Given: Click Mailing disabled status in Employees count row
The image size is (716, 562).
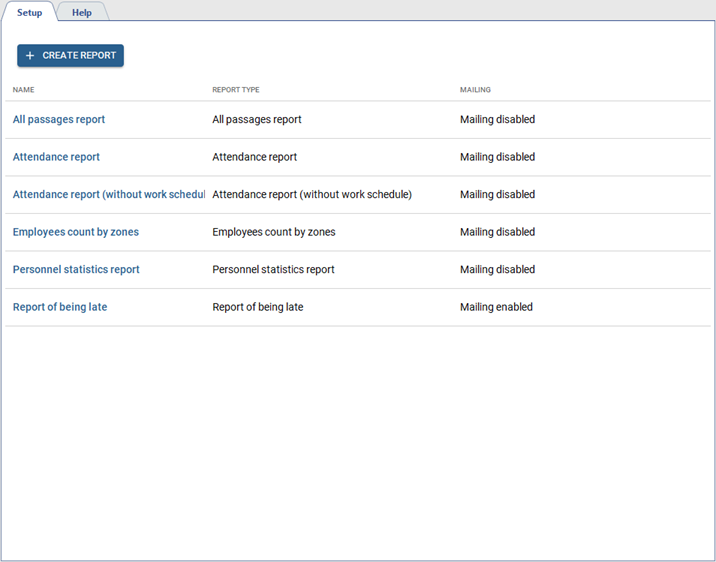Looking at the screenshot, I should pyautogui.click(x=497, y=232).
